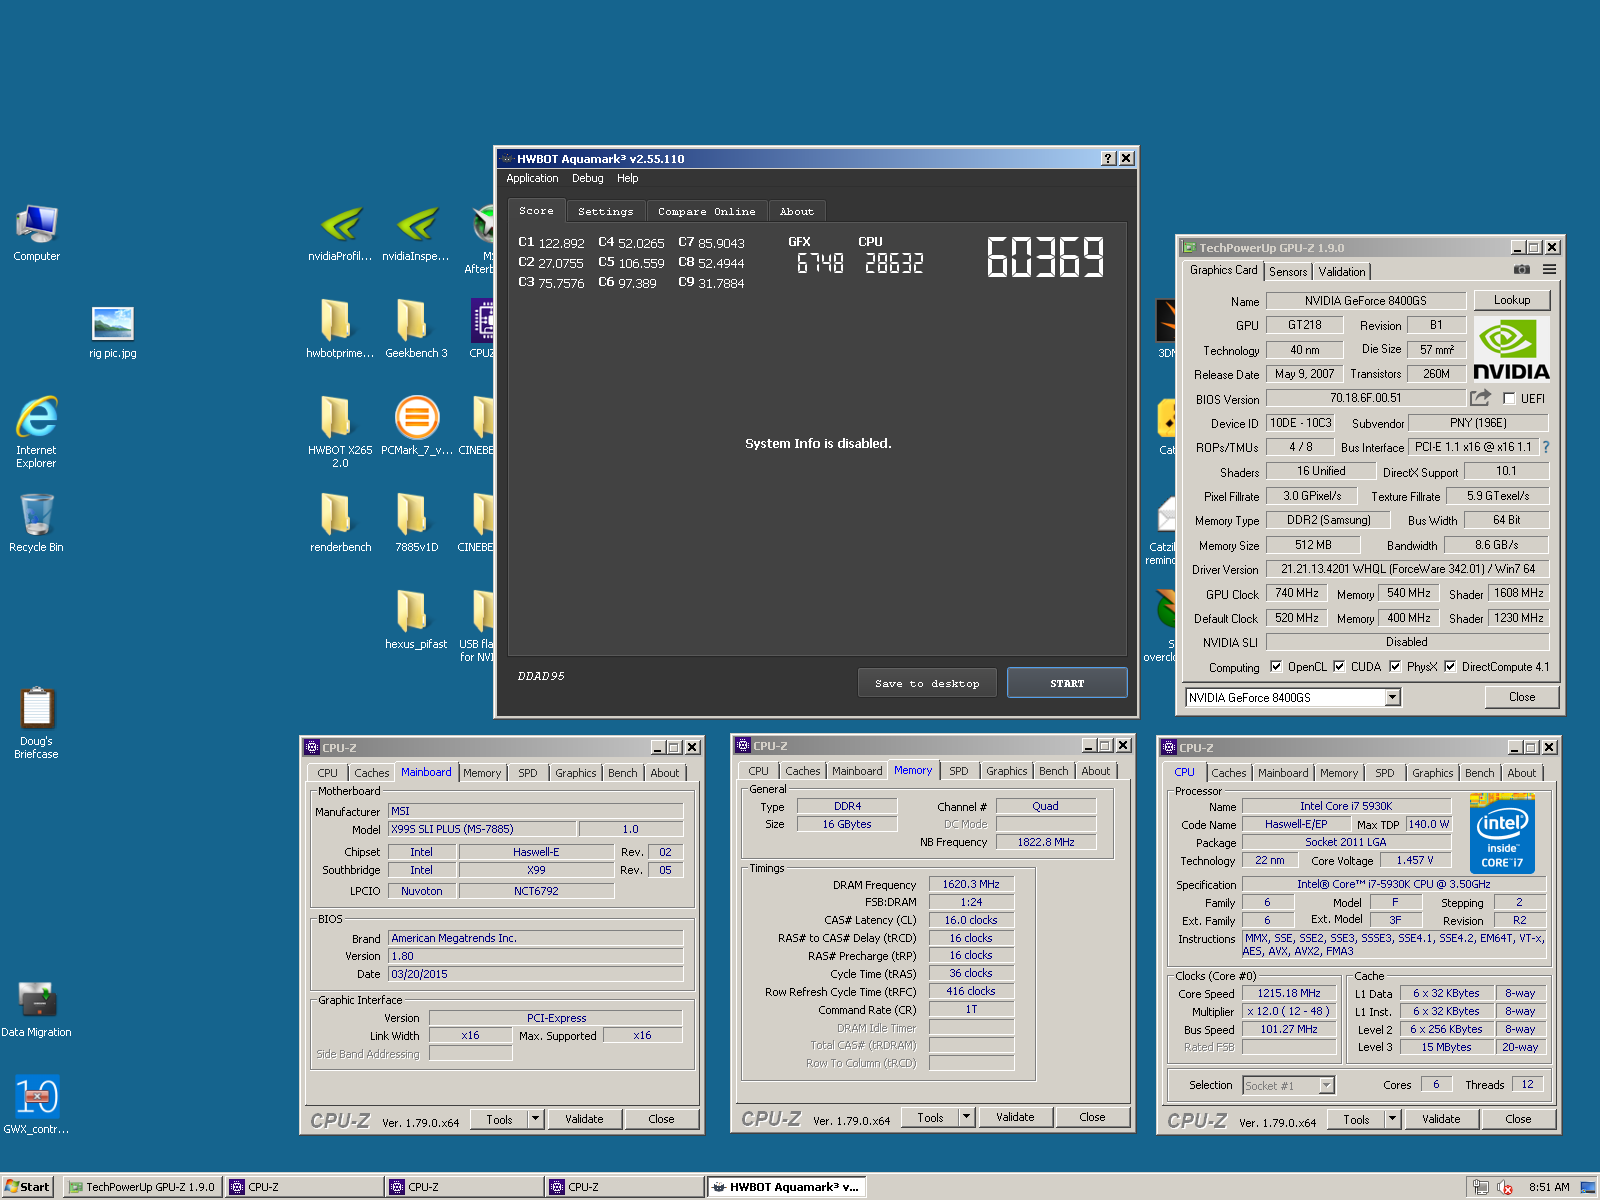The height and width of the screenshot is (1200, 1600).
Task: Click Validate in CPU-Z Memory window
Action: click(x=1015, y=1117)
